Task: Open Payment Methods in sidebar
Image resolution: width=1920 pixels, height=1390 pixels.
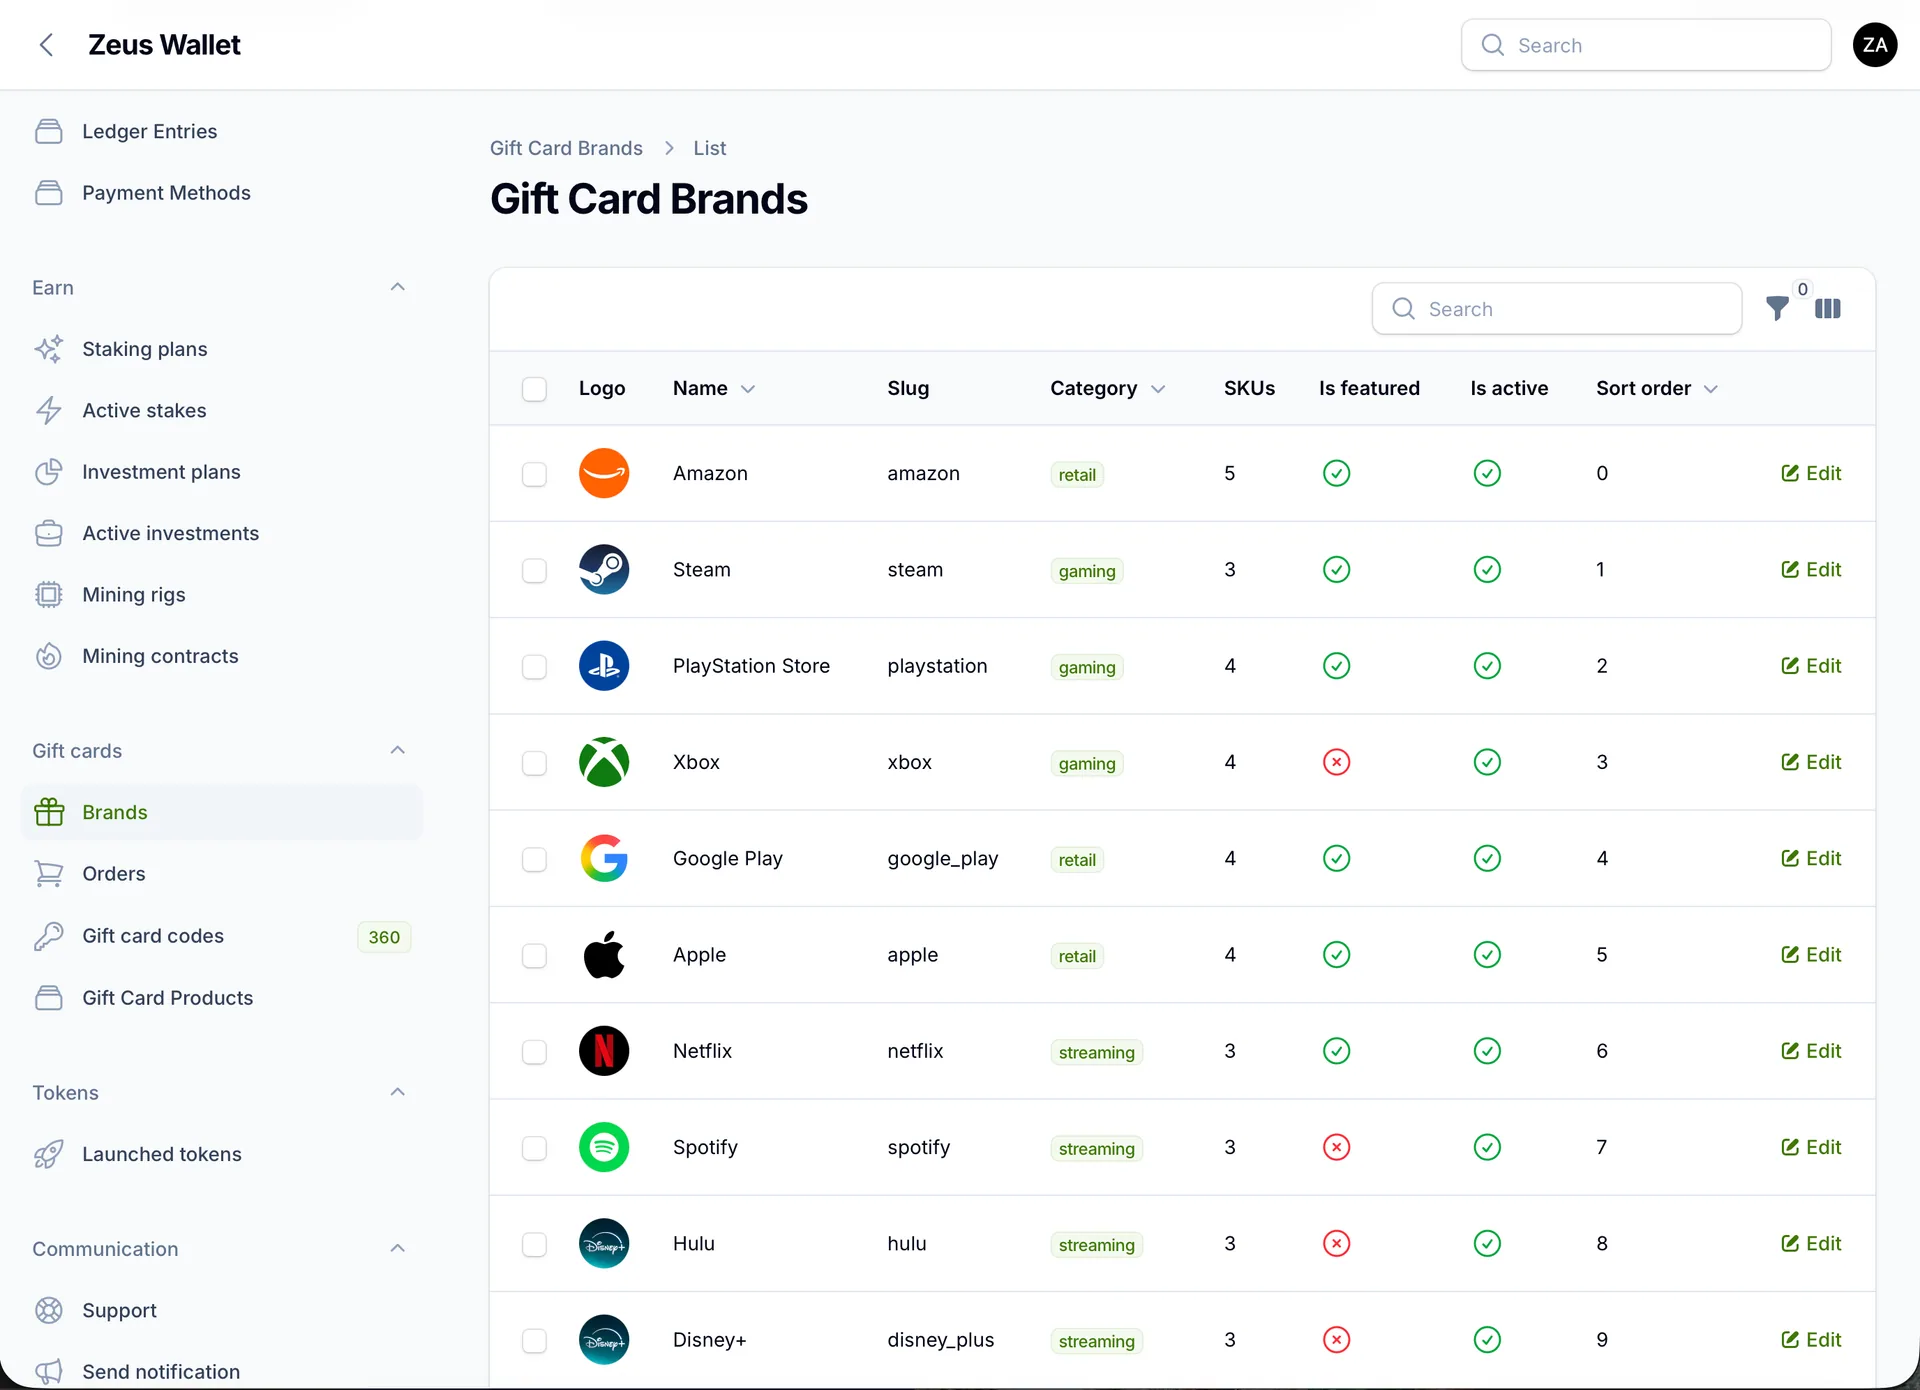Action: pyautogui.click(x=221, y=193)
